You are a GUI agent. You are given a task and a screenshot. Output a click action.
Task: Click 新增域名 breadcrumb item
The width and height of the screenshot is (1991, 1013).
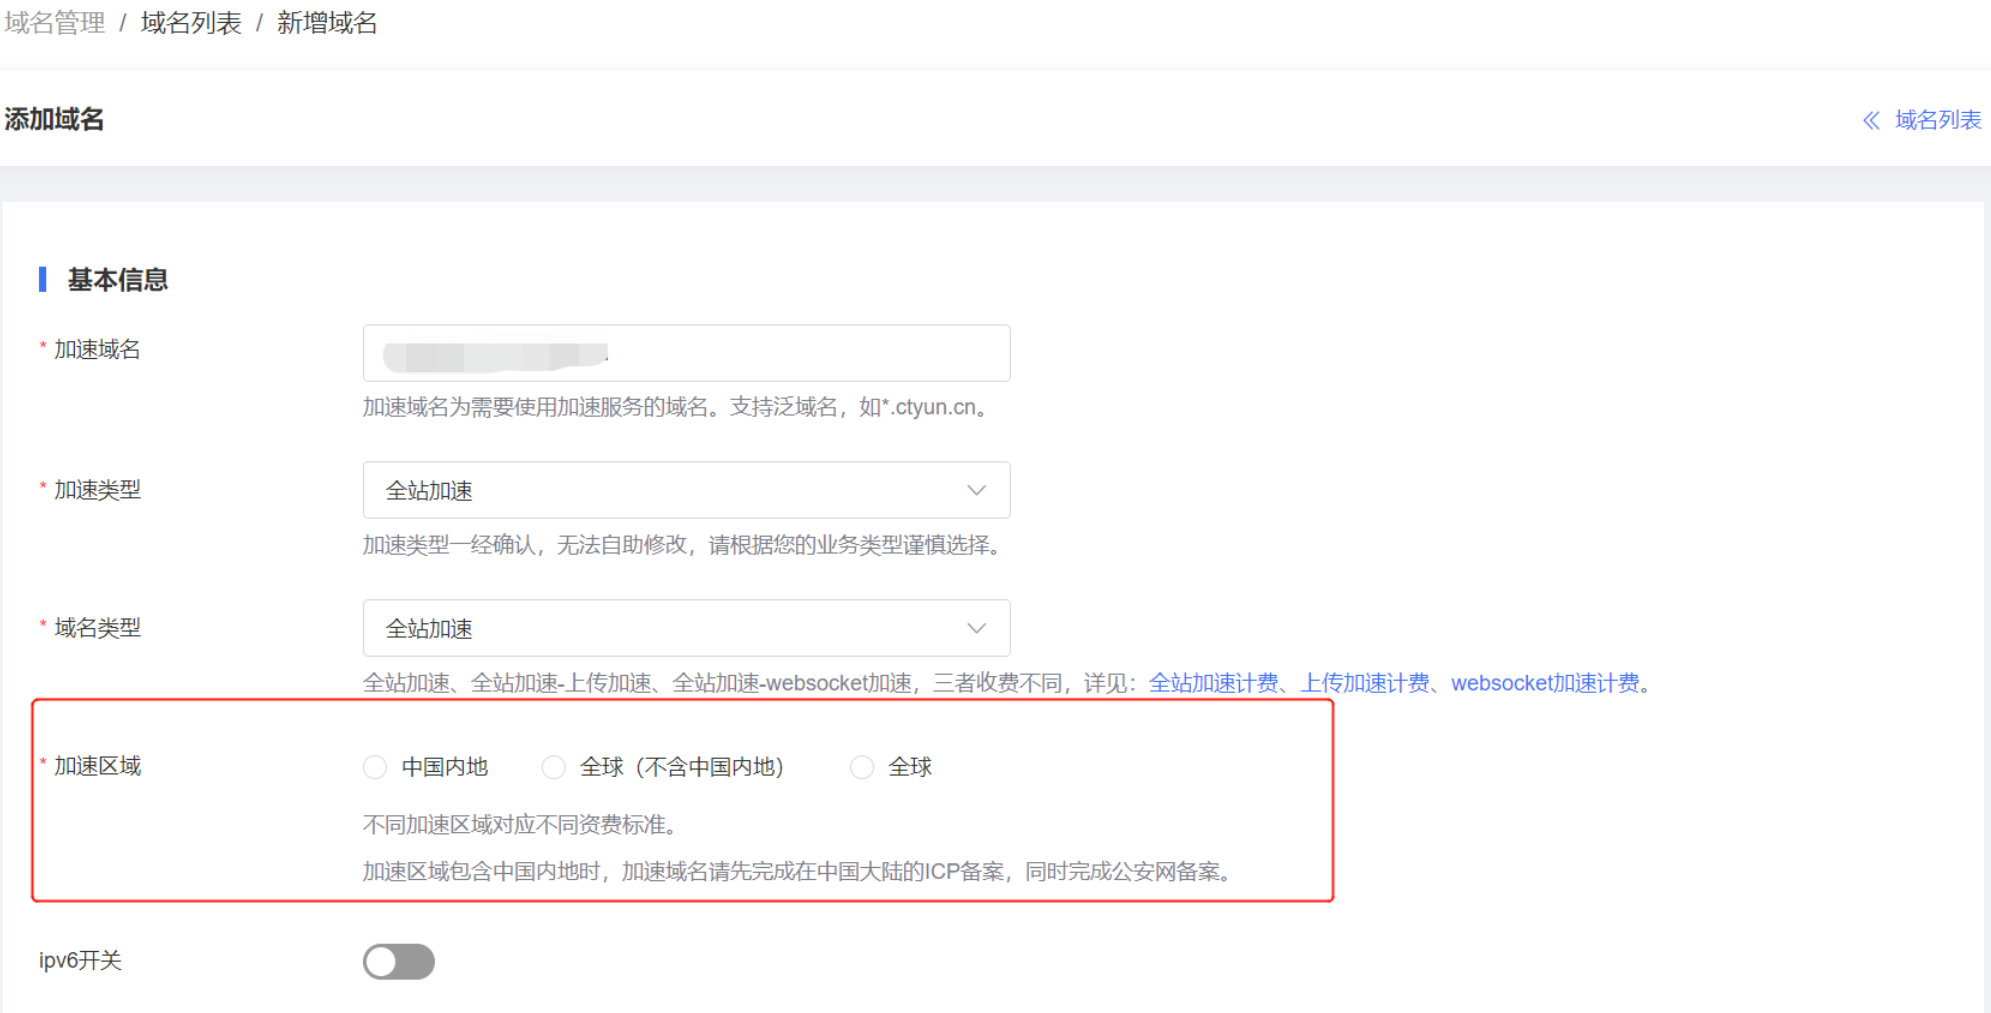coord(327,23)
